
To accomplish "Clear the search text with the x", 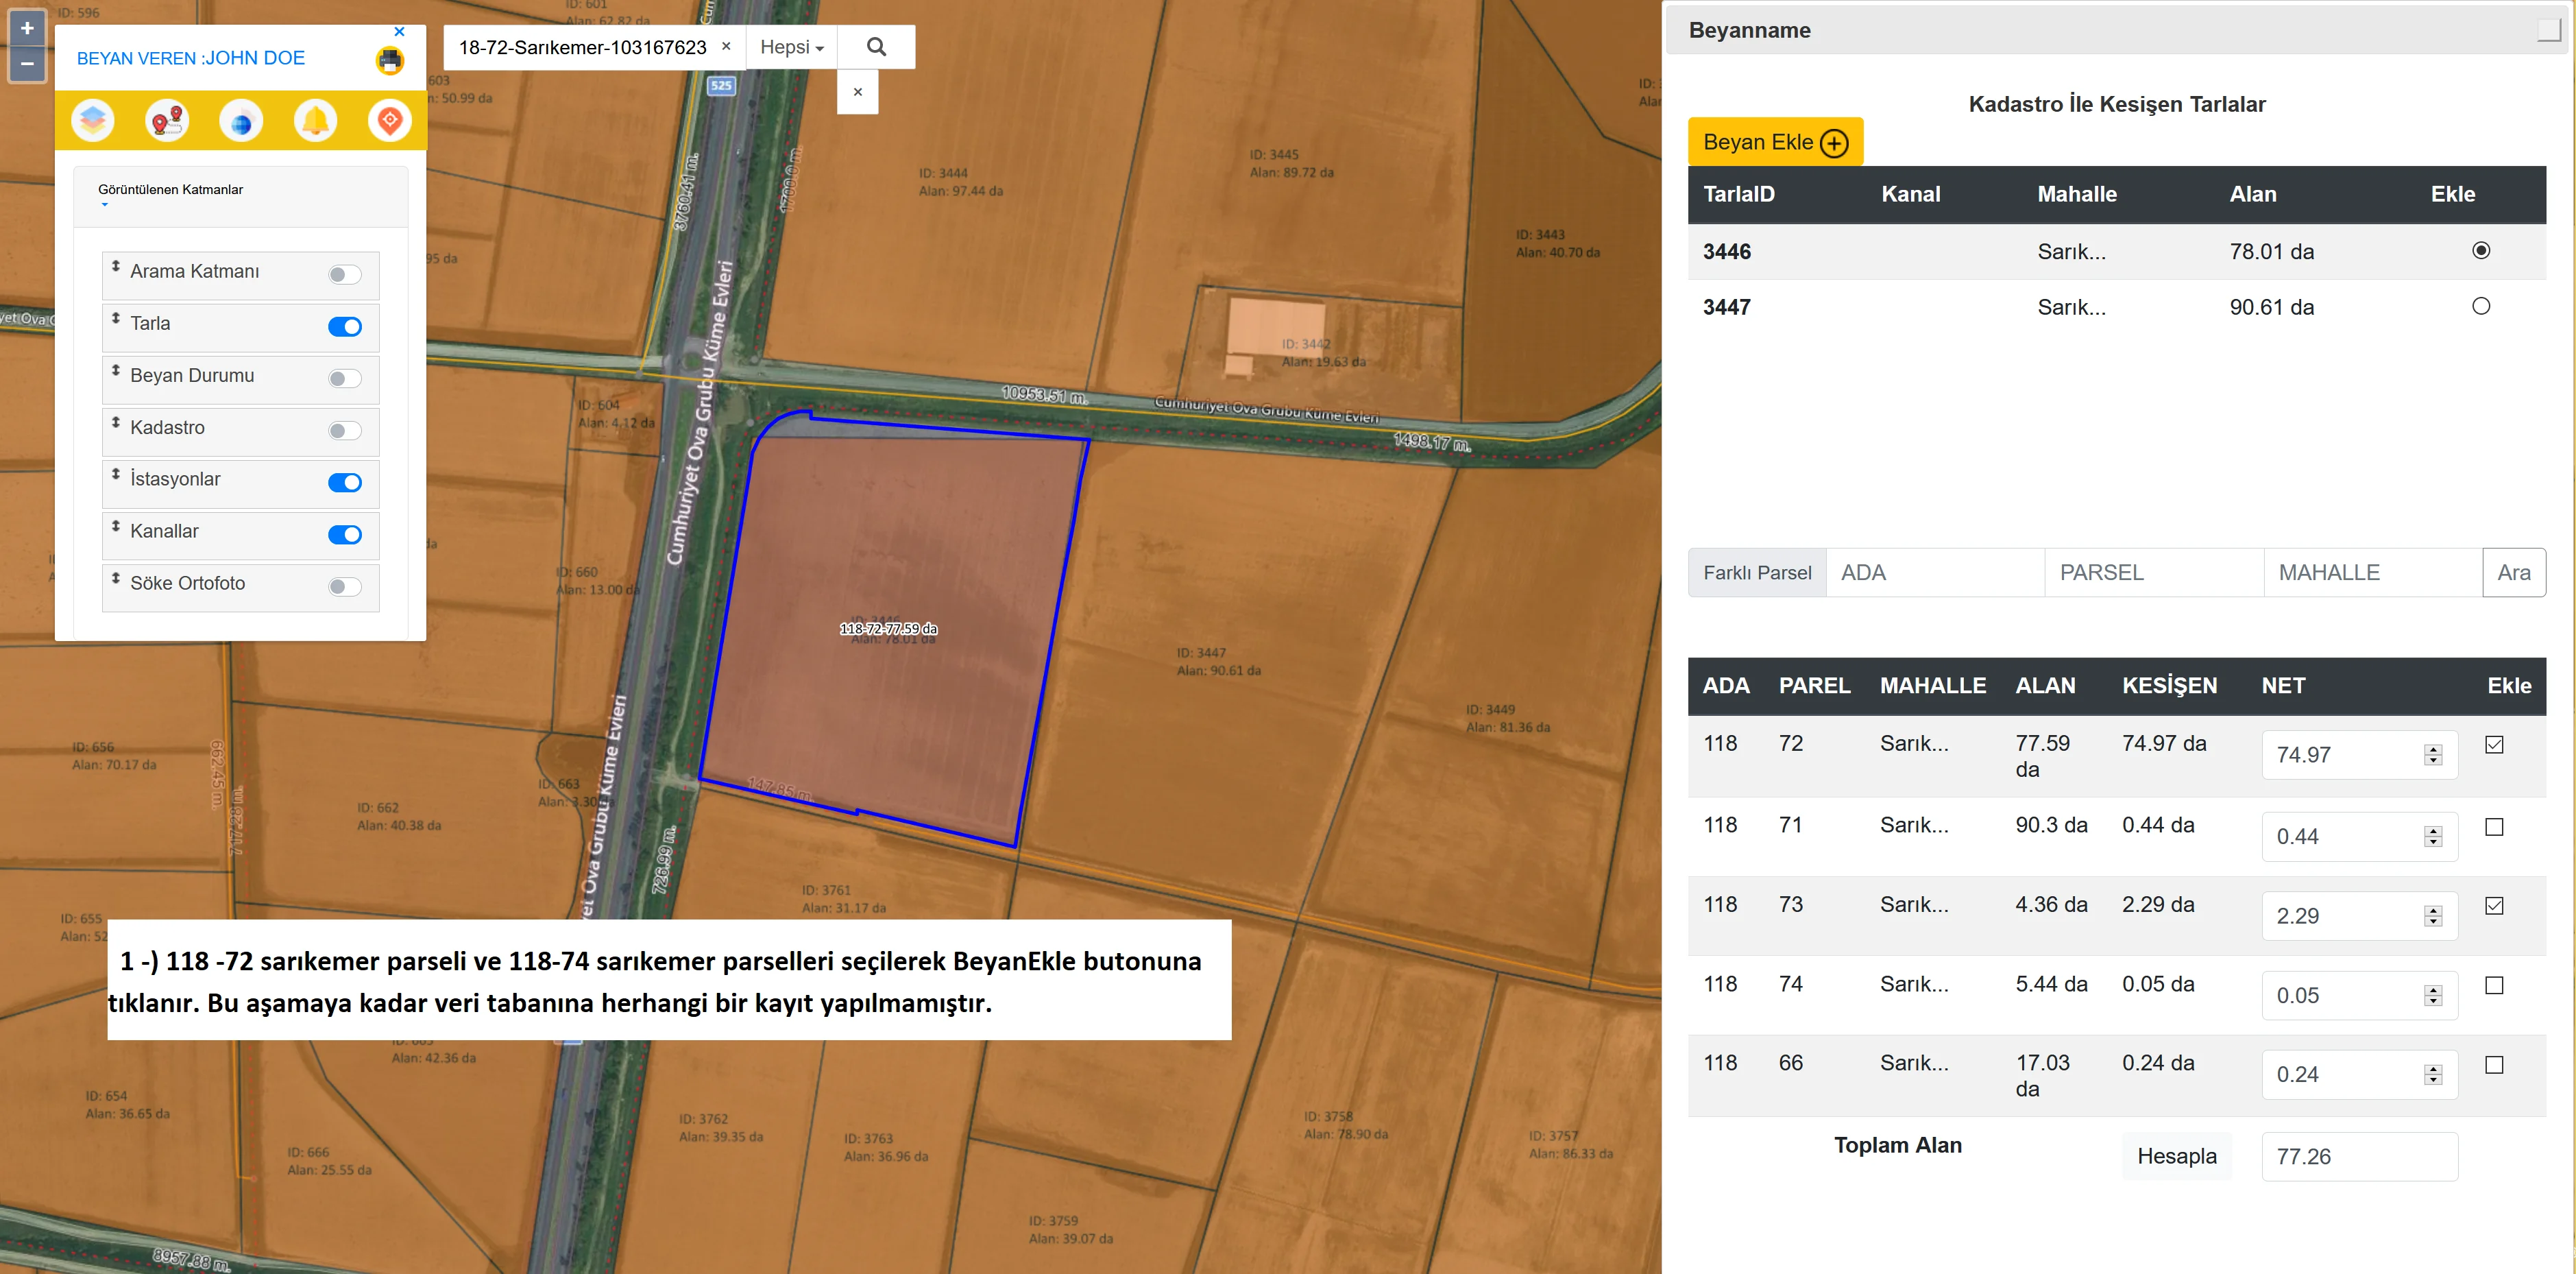I will pyautogui.click(x=726, y=46).
